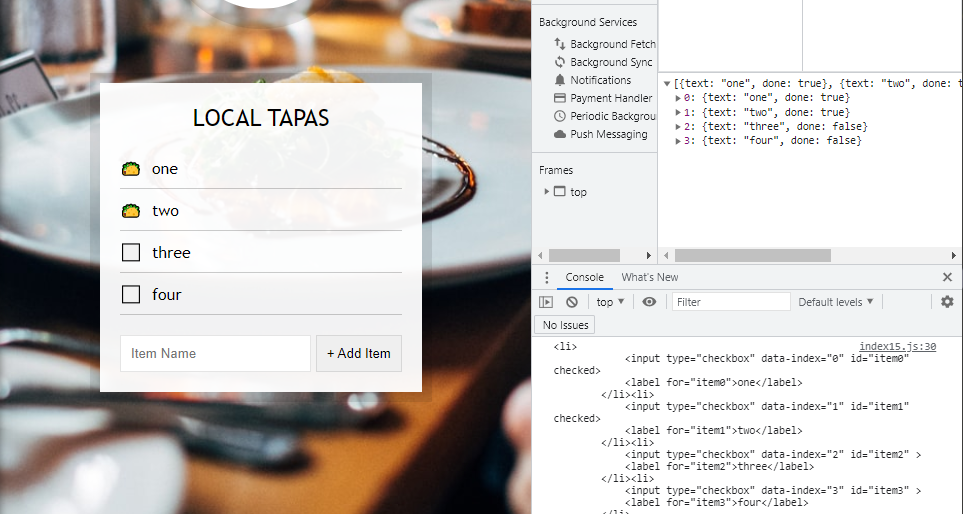Click the label text one
The height and width of the screenshot is (514, 963).
click(x=165, y=169)
